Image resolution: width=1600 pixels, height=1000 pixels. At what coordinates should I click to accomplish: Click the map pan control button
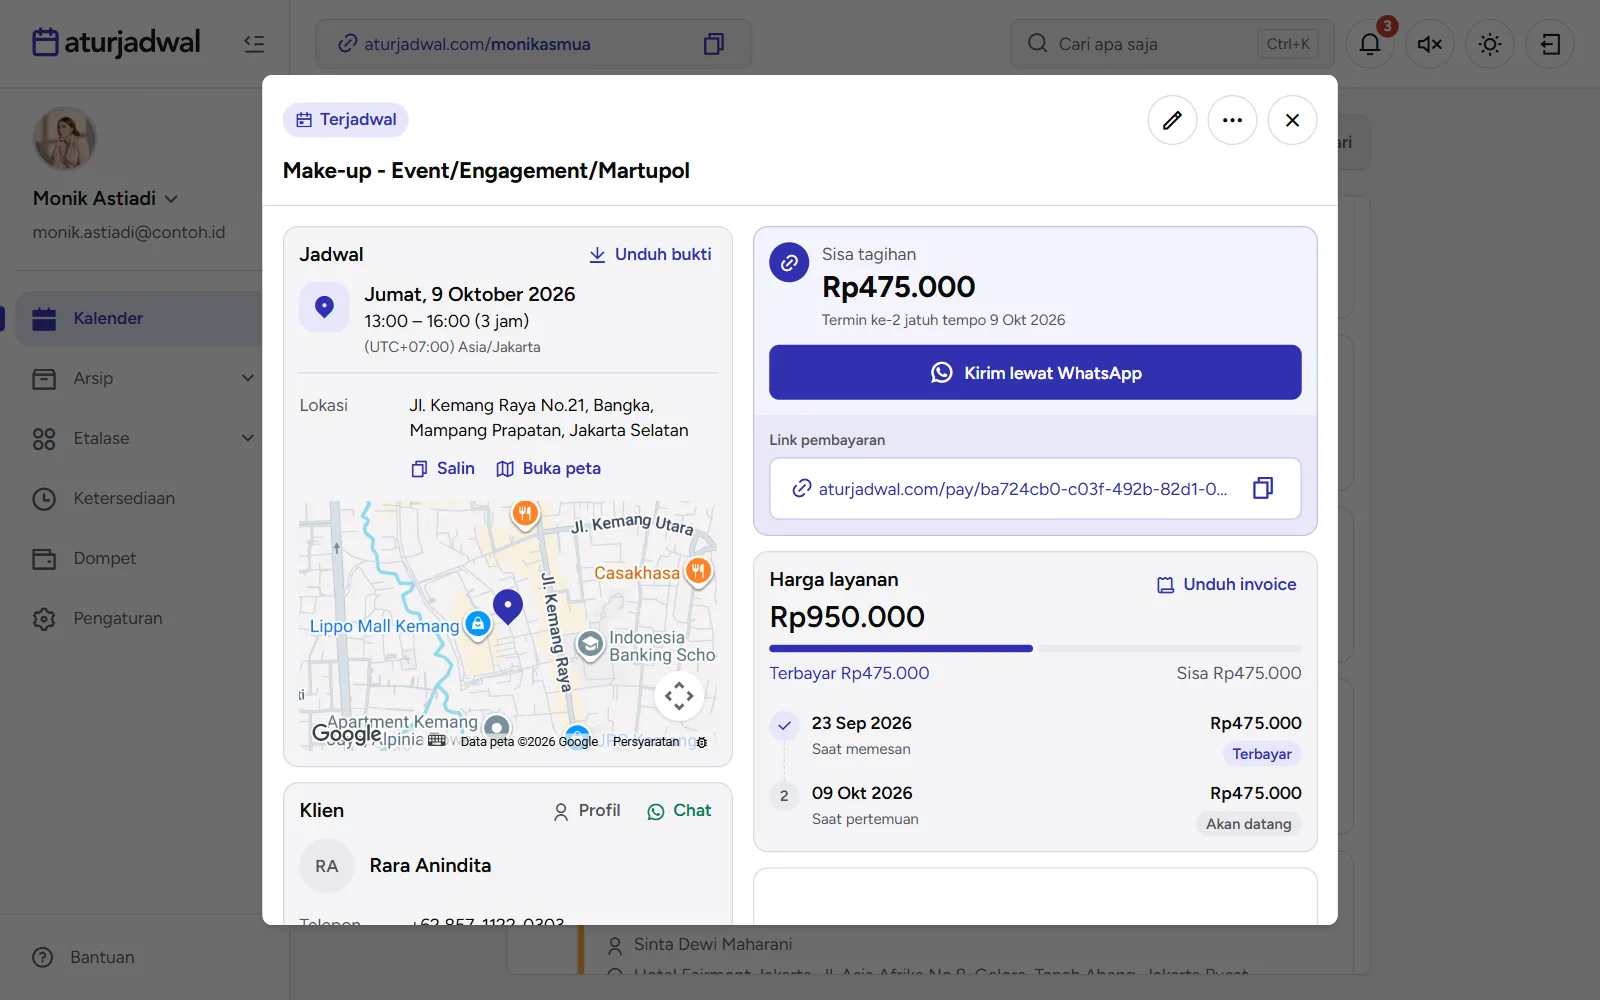coord(679,695)
